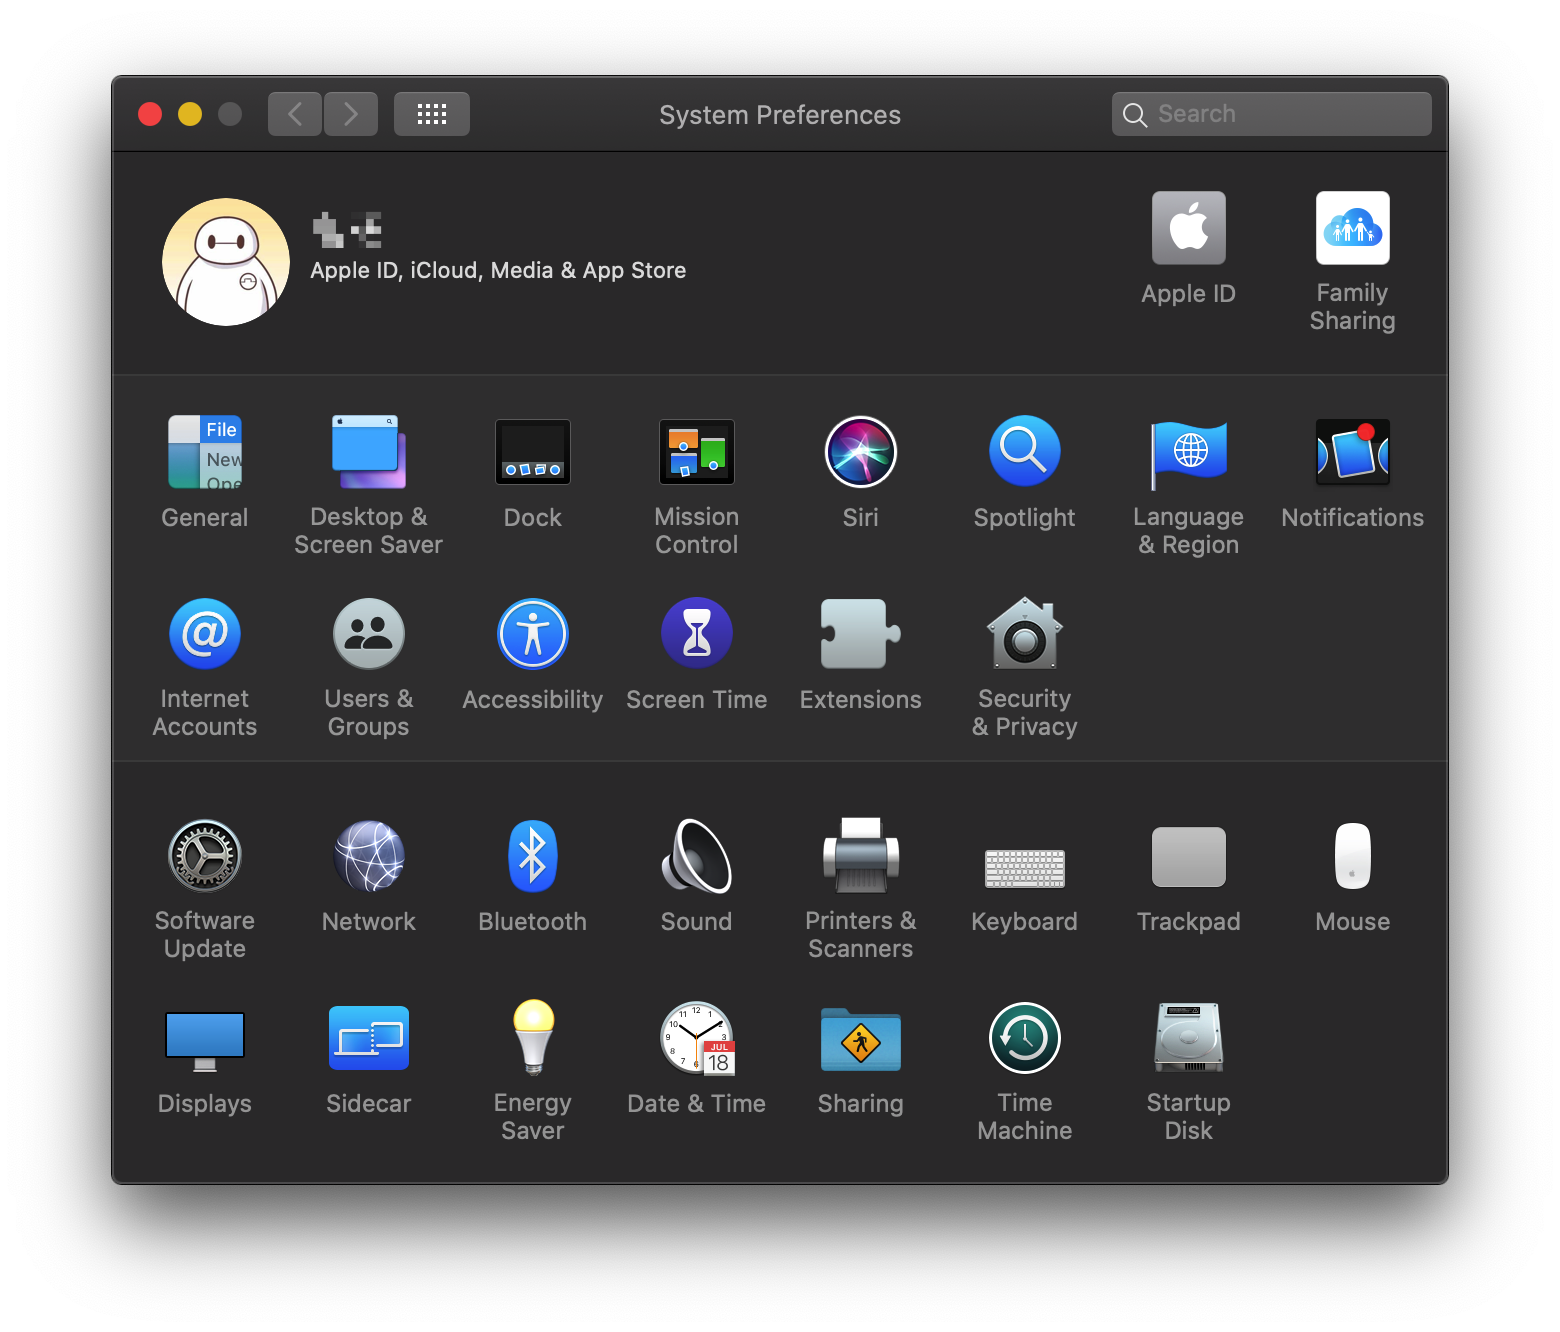Open Users & Groups settings
1560x1332 pixels.
tap(369, 634)
